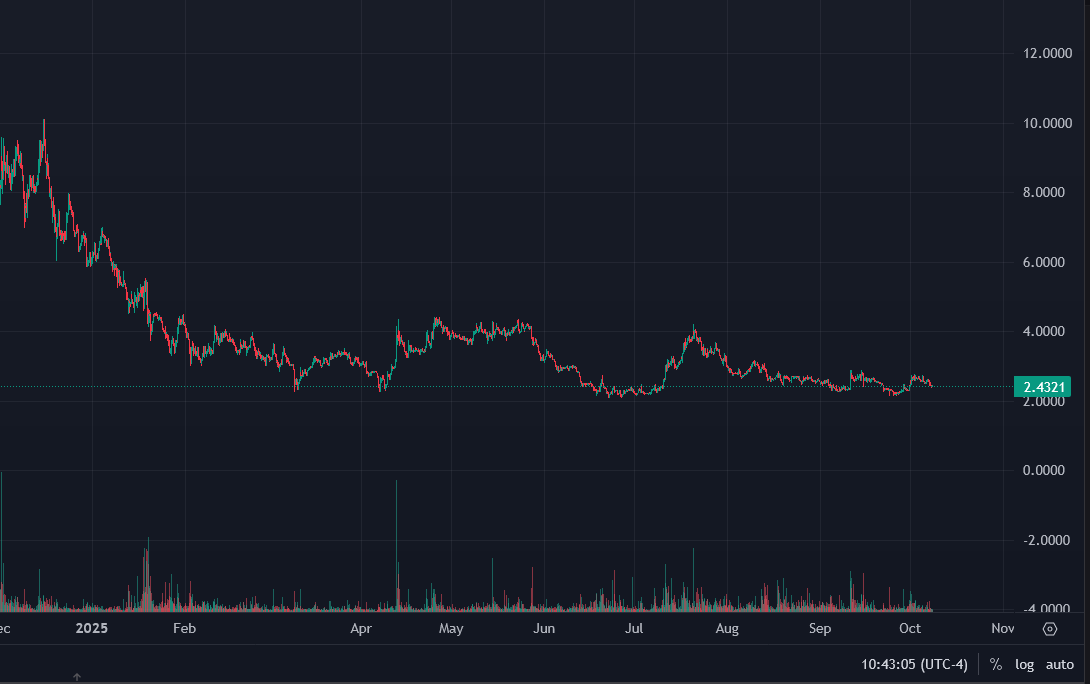The image size is (1090, 684).
Task: Click the 10.0000 price scale label
Action: [1043, 123]
